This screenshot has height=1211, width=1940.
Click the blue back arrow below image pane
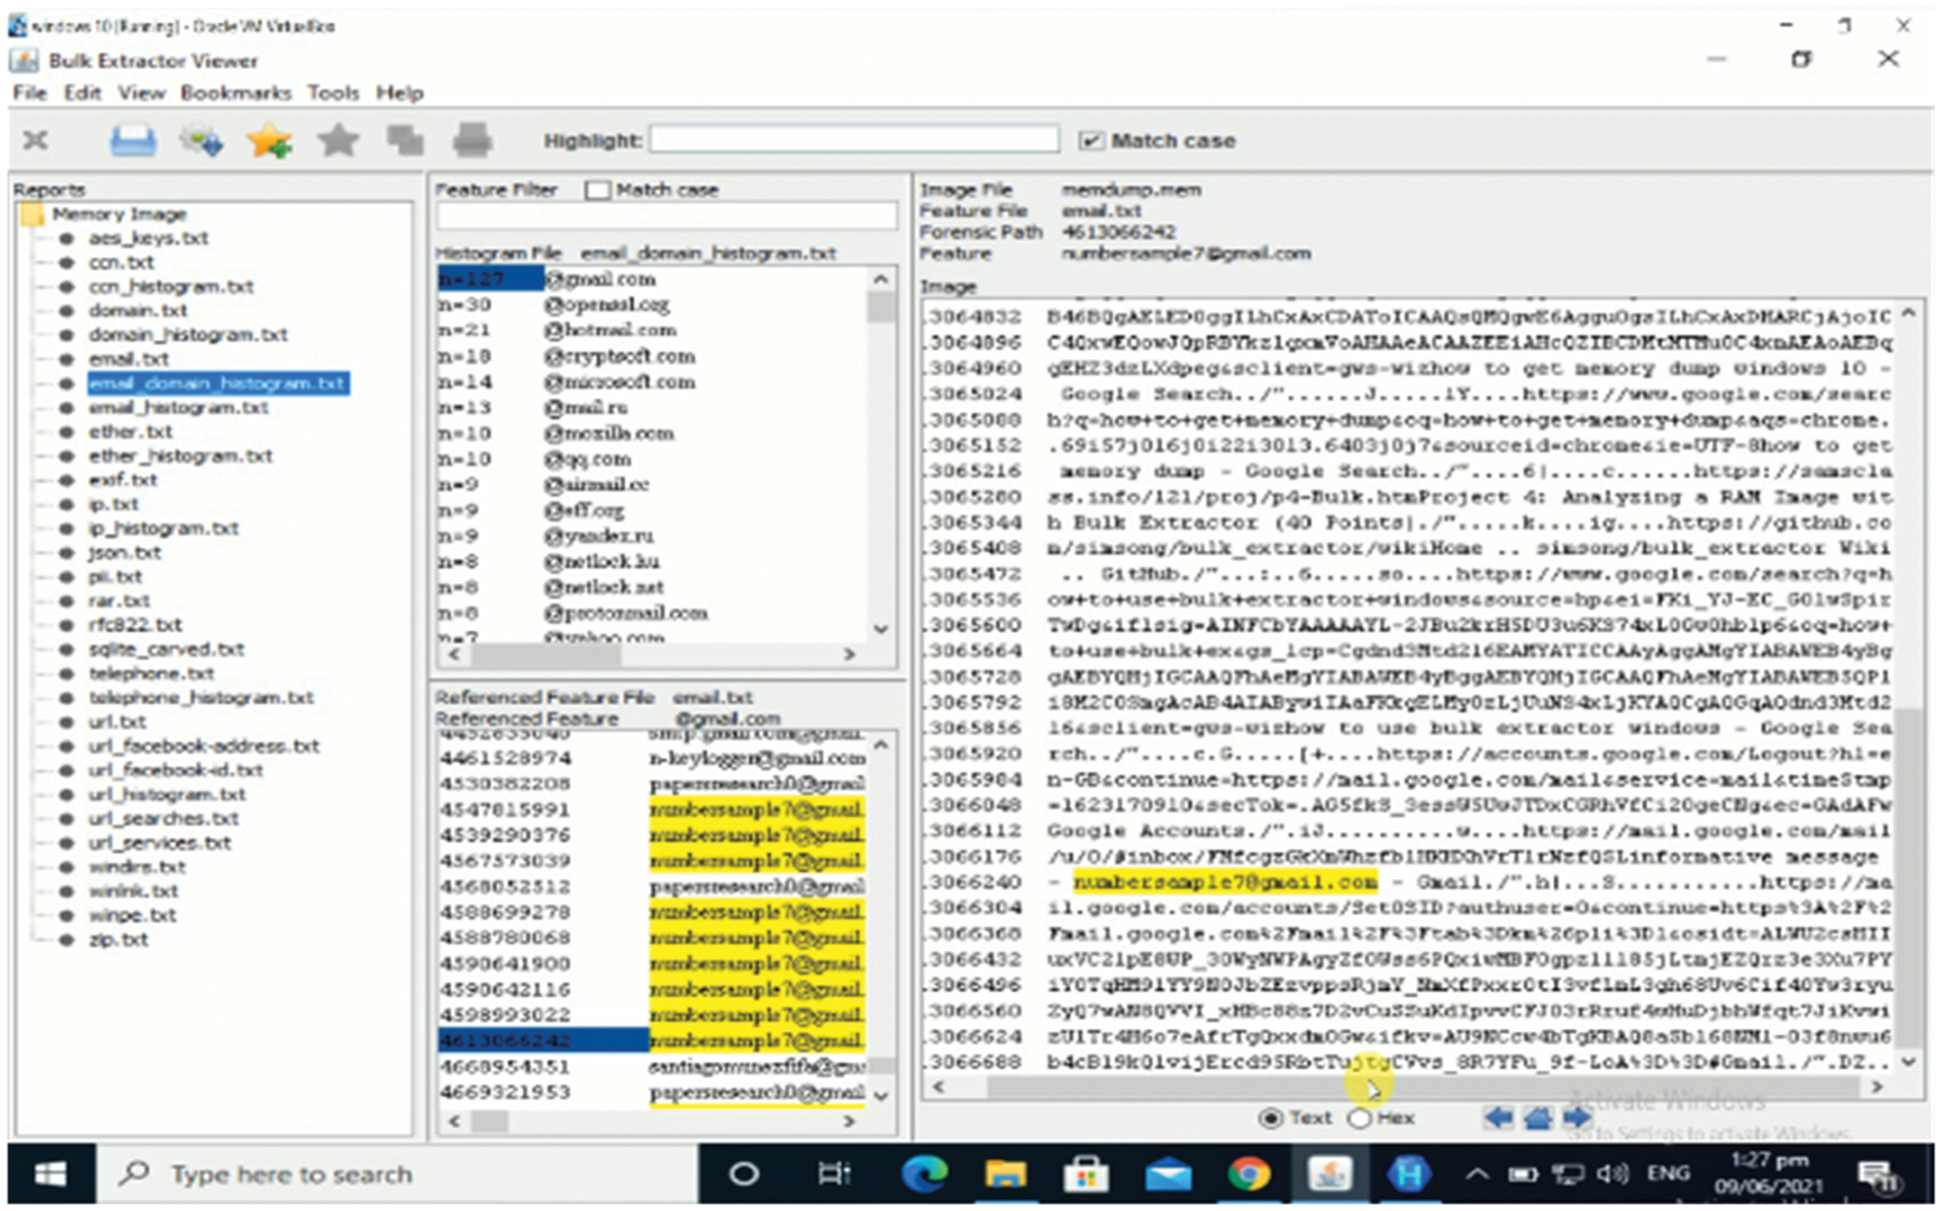coord(1497,1117)
